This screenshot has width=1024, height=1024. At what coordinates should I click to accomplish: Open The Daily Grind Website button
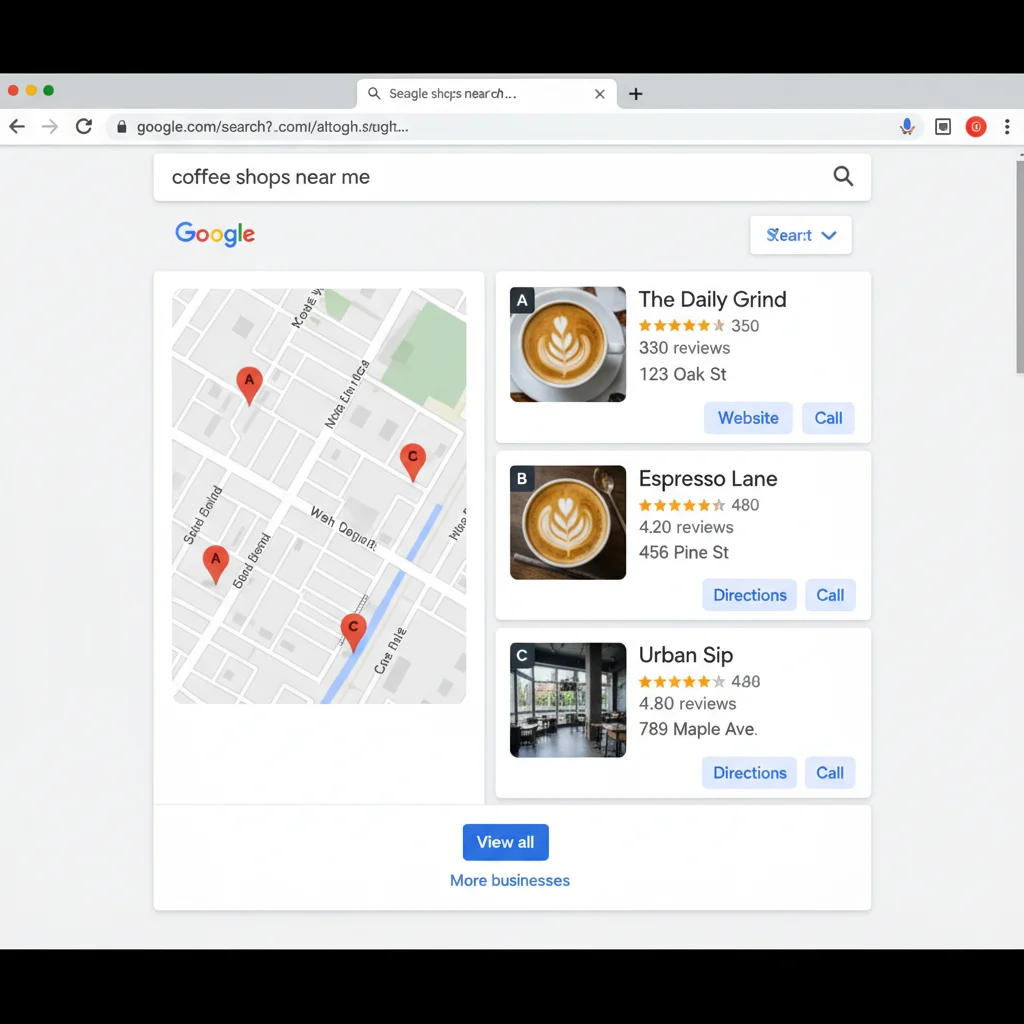point(748,418)
